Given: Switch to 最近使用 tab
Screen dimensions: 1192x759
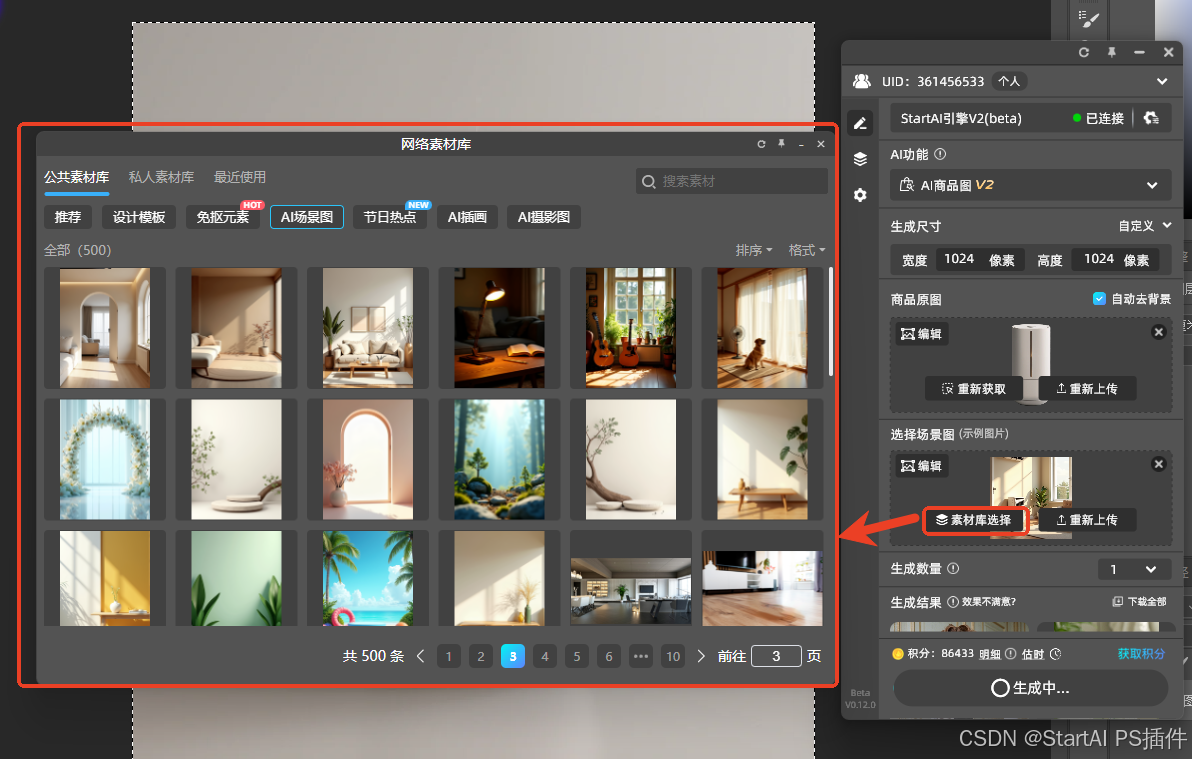Looking at the screenshot, I should [239, 177].
